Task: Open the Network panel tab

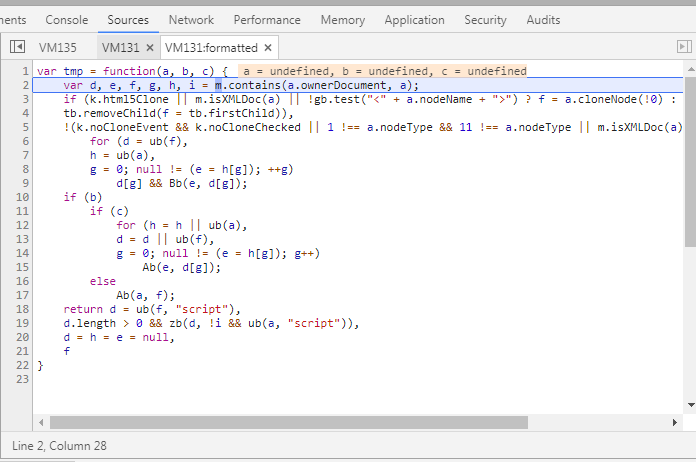Action: click(x=191, y=20)
